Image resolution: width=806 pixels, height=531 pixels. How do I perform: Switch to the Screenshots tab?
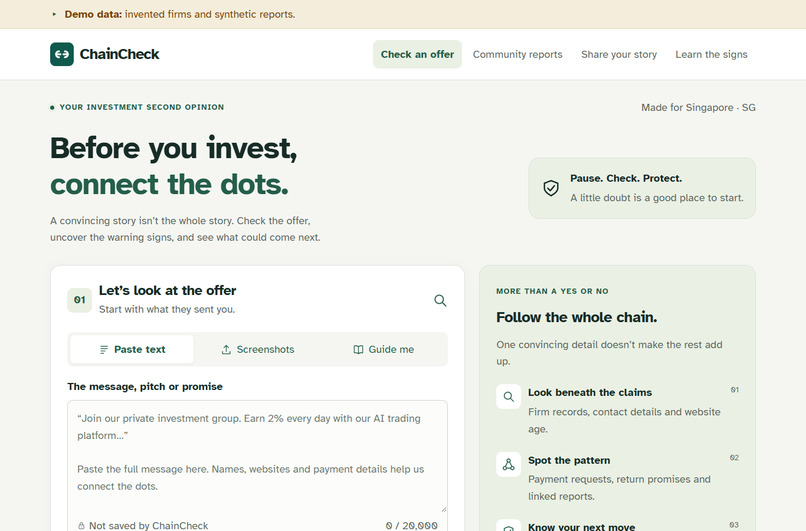pyautogui.click(x=258, y=350)
